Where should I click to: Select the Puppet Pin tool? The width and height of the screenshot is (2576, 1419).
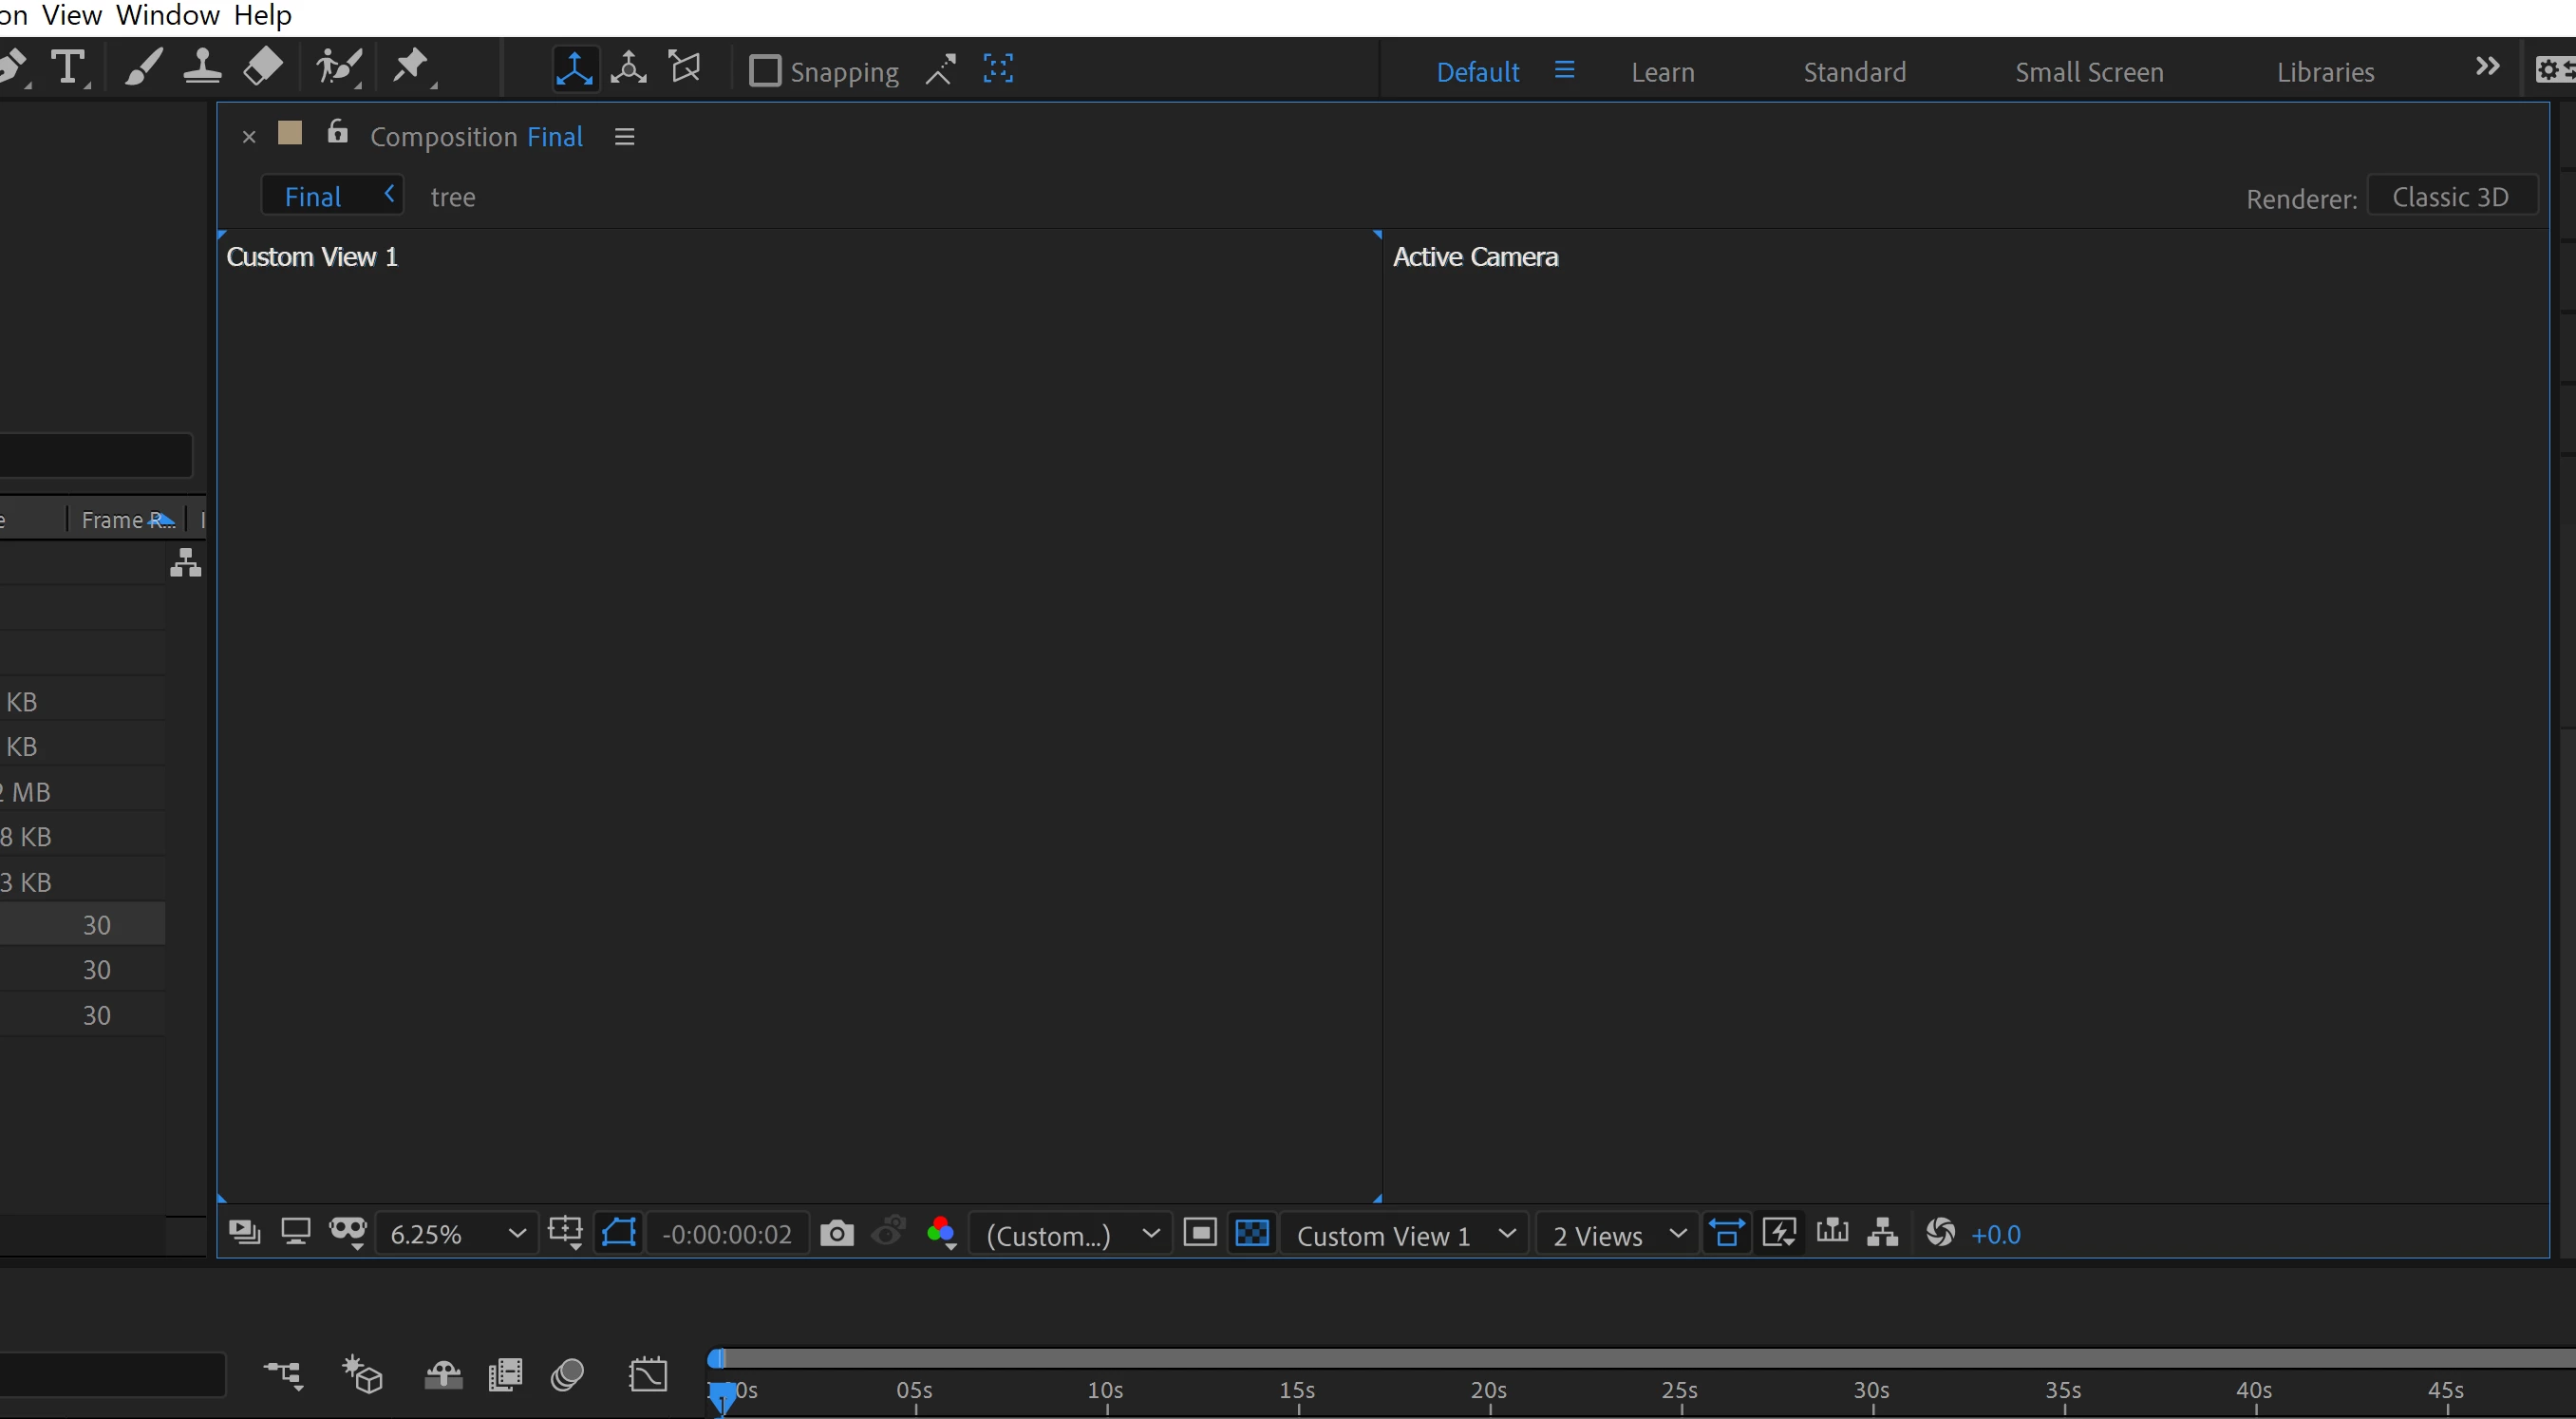point(410,68)
